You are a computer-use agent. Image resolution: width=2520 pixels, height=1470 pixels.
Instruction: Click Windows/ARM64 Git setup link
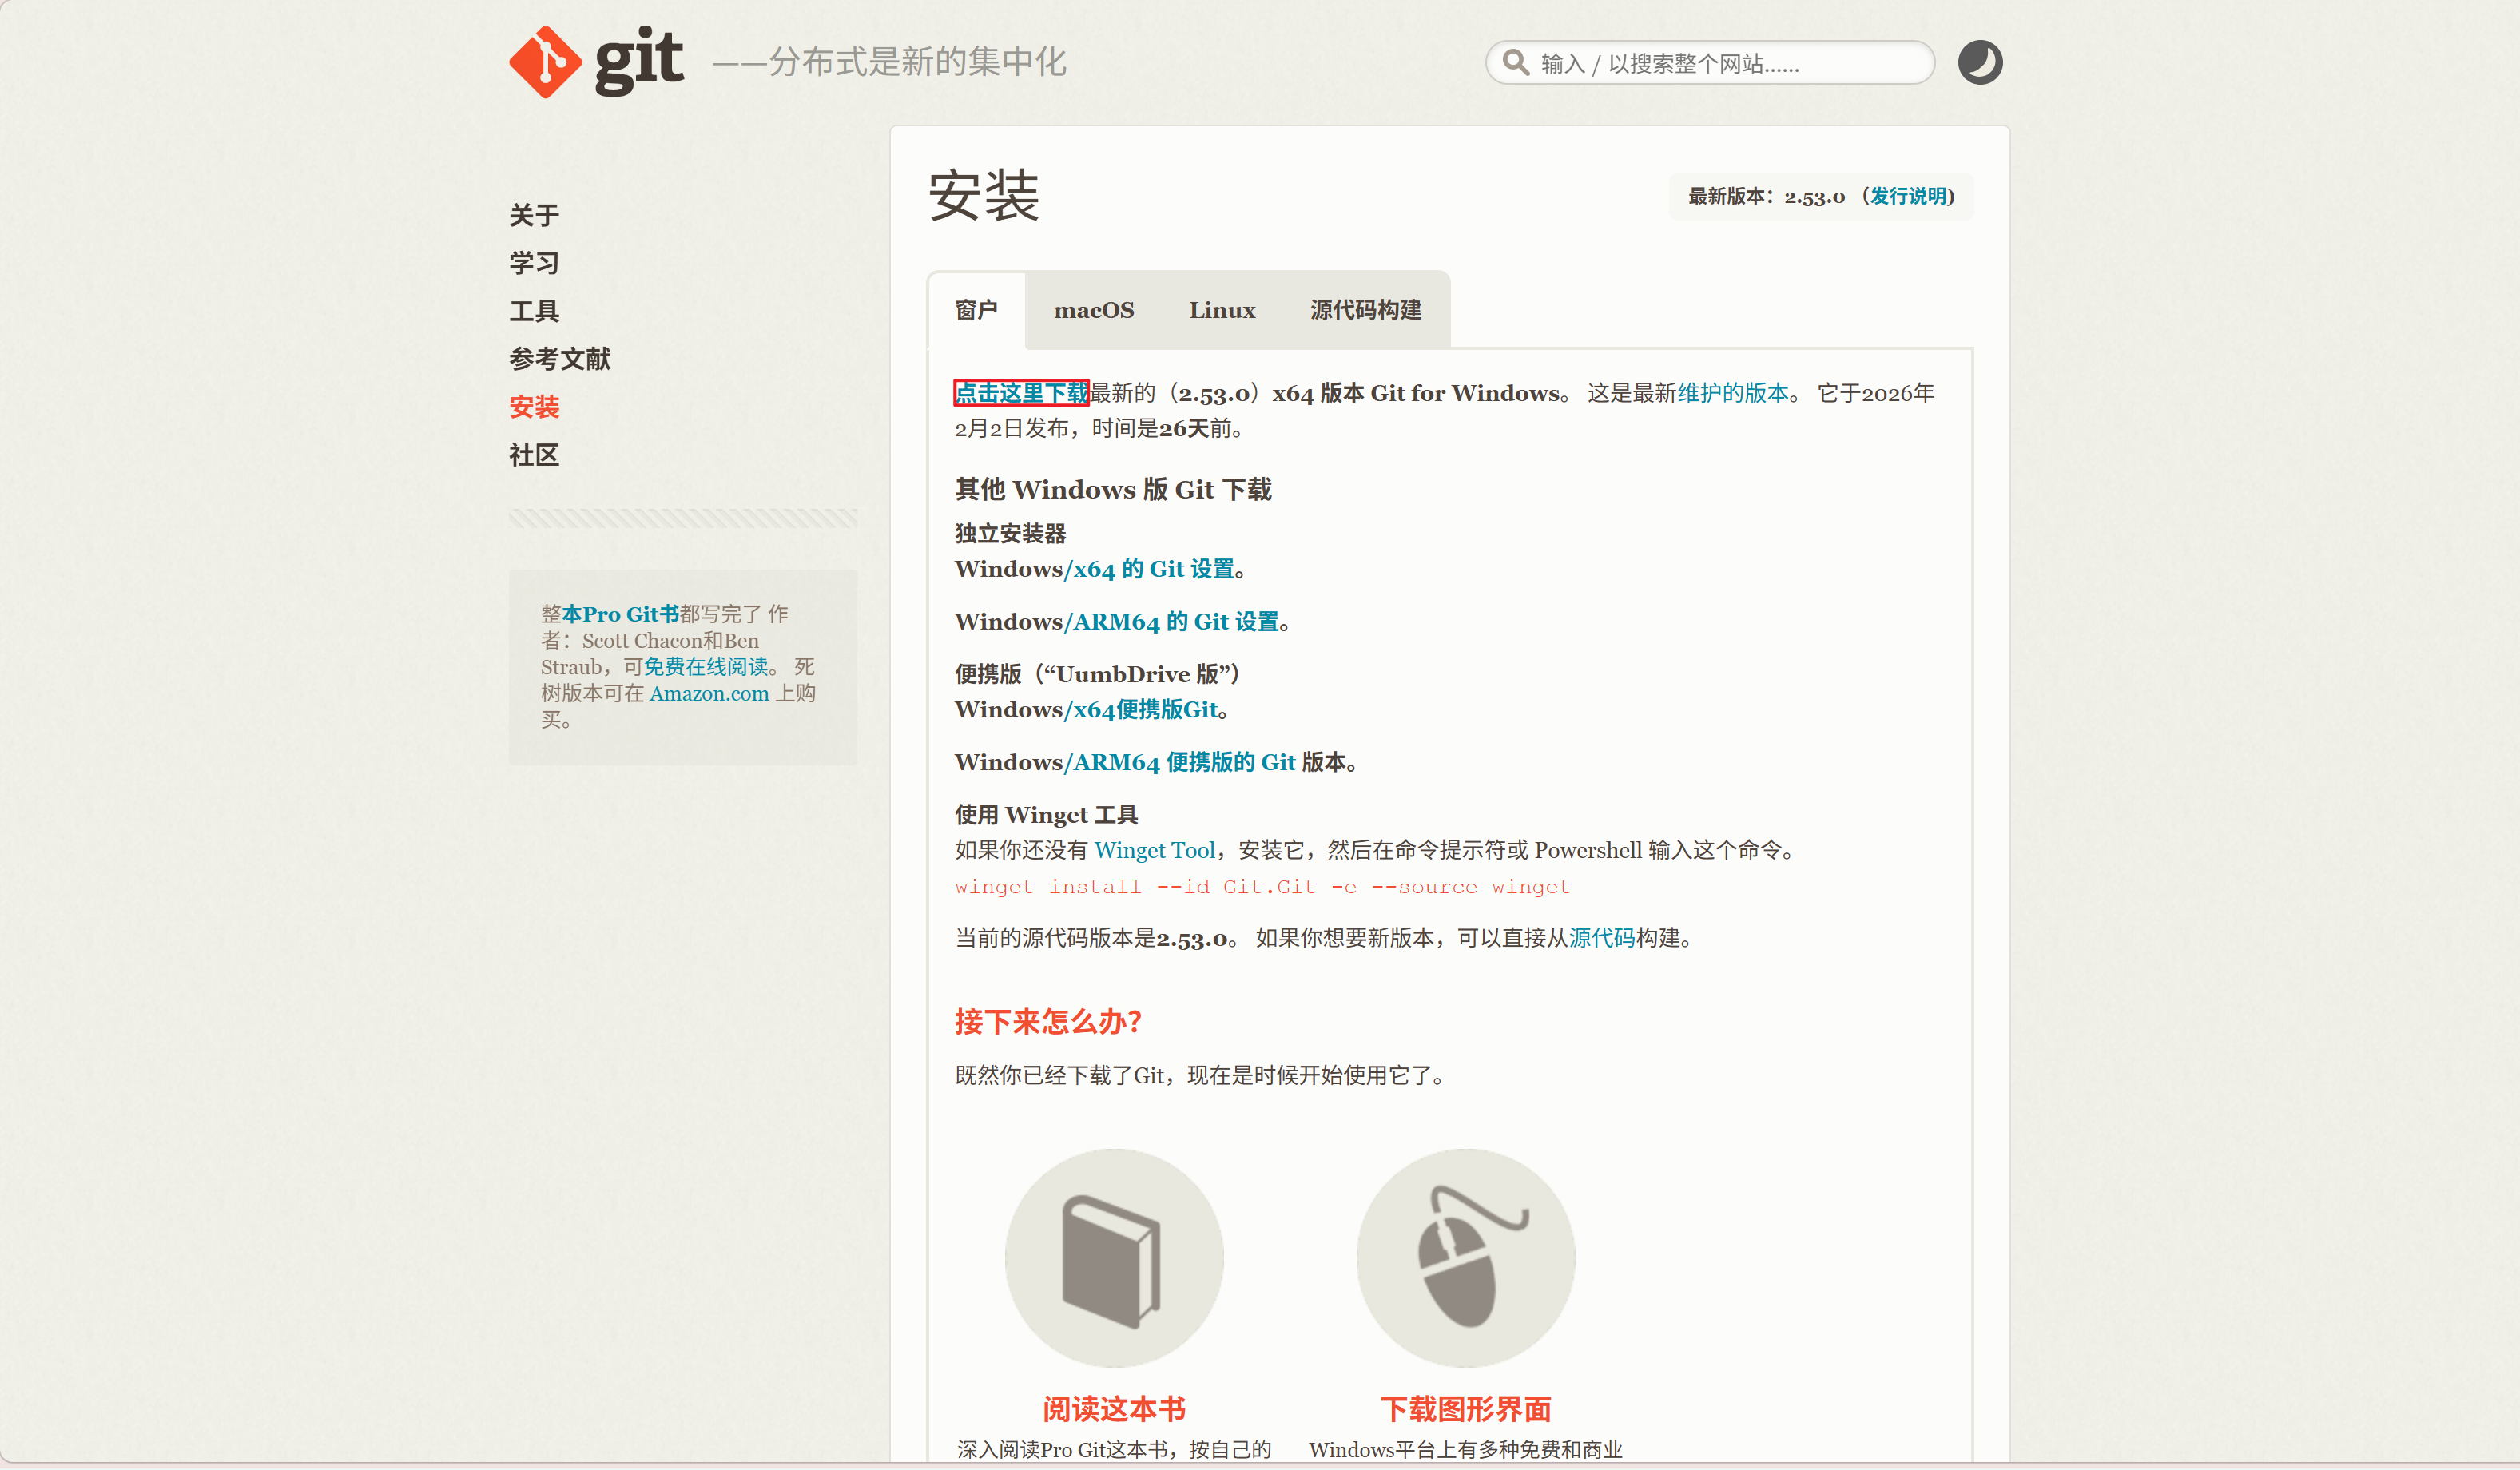click(1175, 622)
